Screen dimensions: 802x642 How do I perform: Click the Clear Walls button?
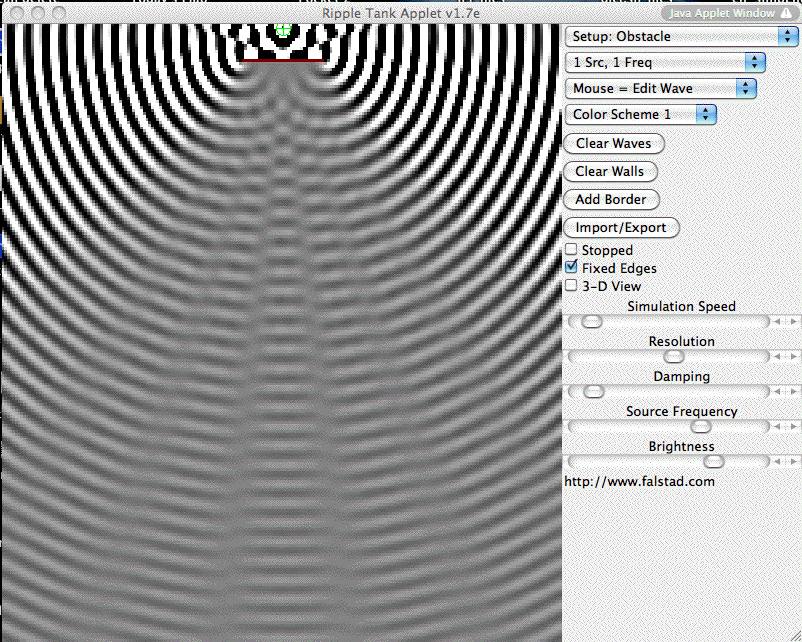[x=610, y=171]
